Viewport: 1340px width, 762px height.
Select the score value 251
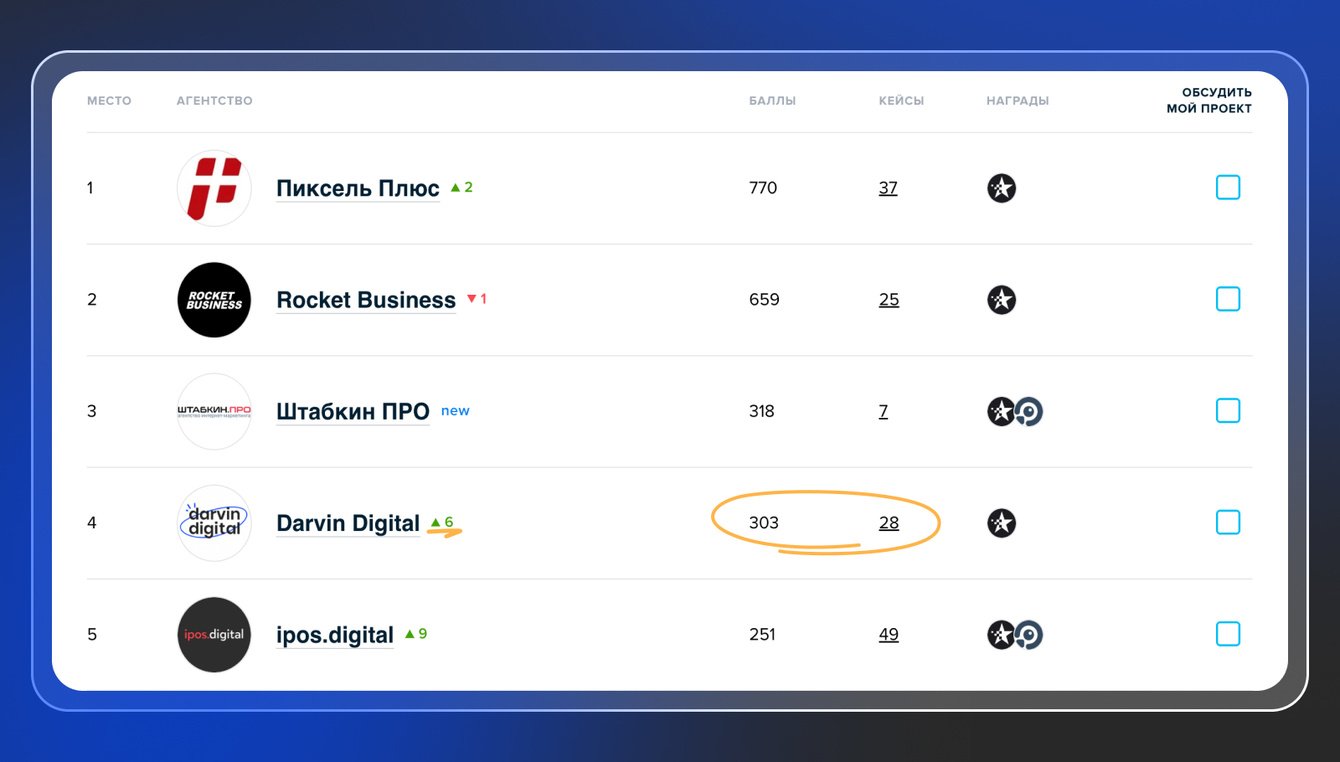coord(762,635)
